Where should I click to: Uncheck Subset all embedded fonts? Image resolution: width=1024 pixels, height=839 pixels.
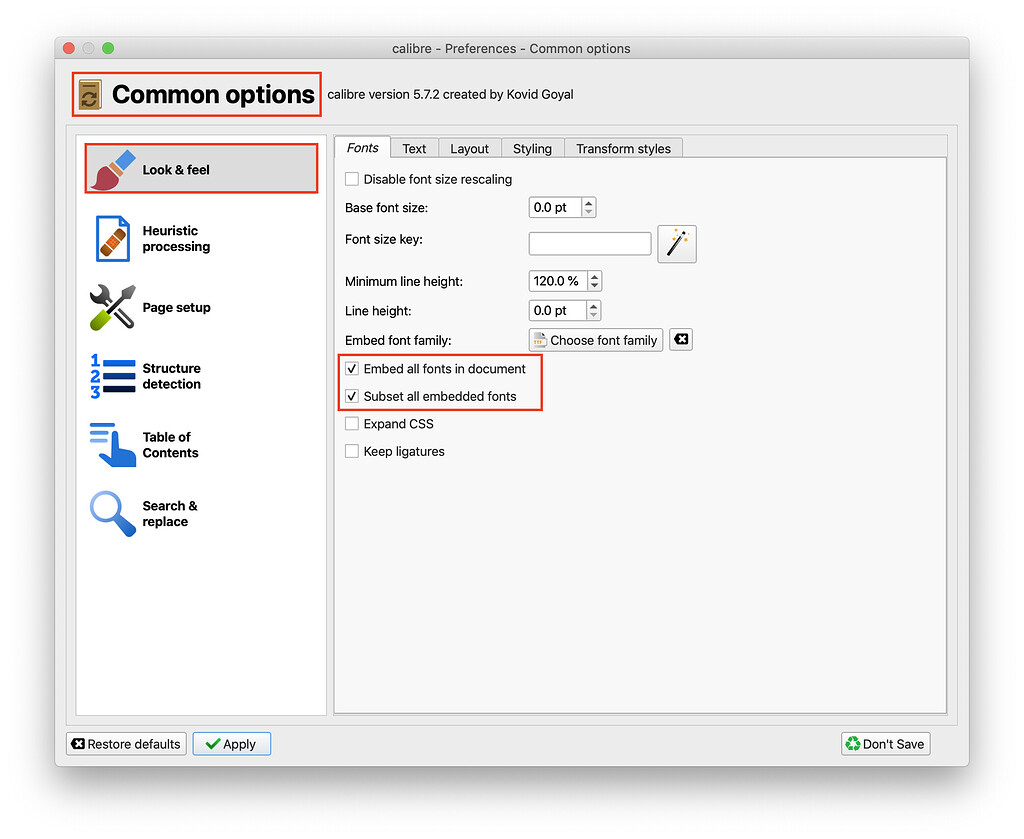(352, 396)
